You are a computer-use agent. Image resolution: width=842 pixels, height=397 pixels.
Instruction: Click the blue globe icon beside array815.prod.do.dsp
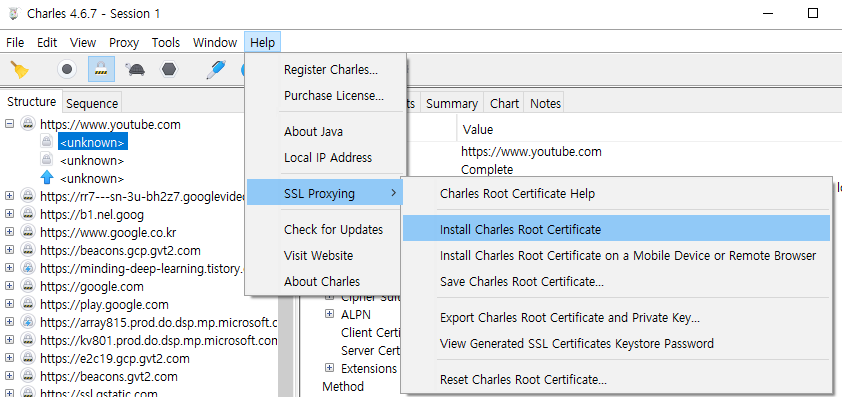click(27, 322)
